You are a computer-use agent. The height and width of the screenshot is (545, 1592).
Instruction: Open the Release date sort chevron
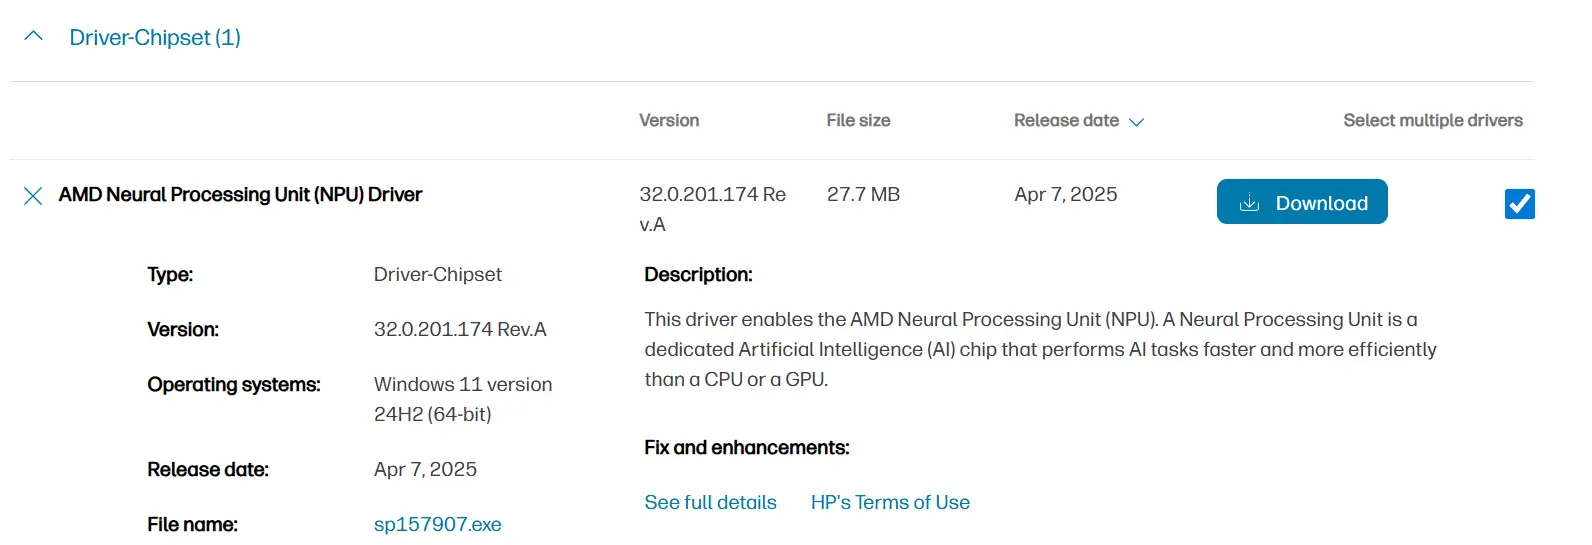pos(1137,122)
